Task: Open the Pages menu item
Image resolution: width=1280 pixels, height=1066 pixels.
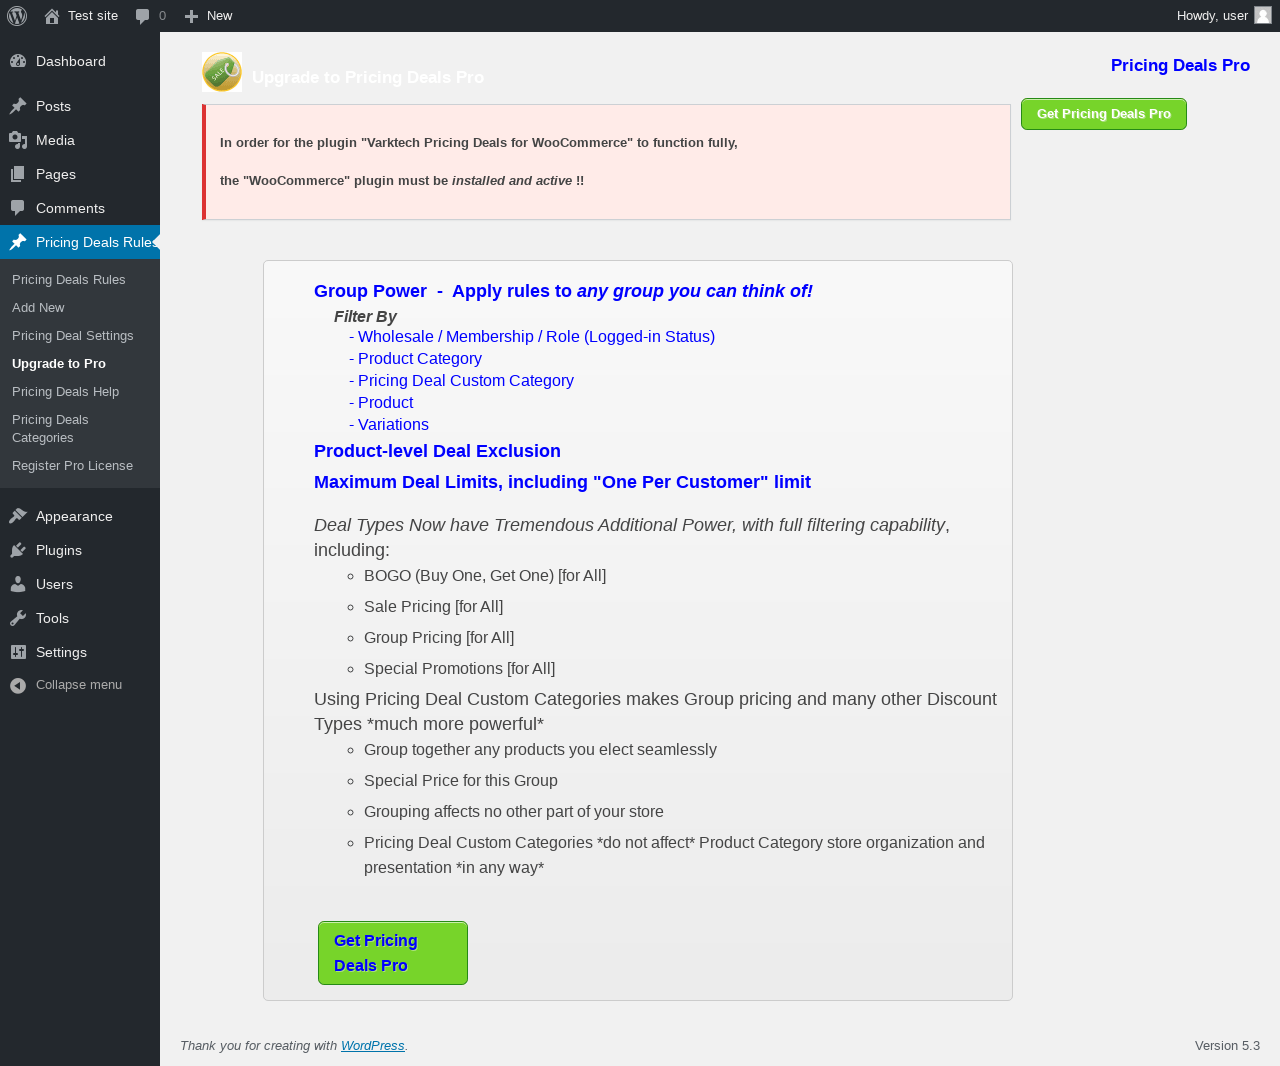Action: coord(80,174)
